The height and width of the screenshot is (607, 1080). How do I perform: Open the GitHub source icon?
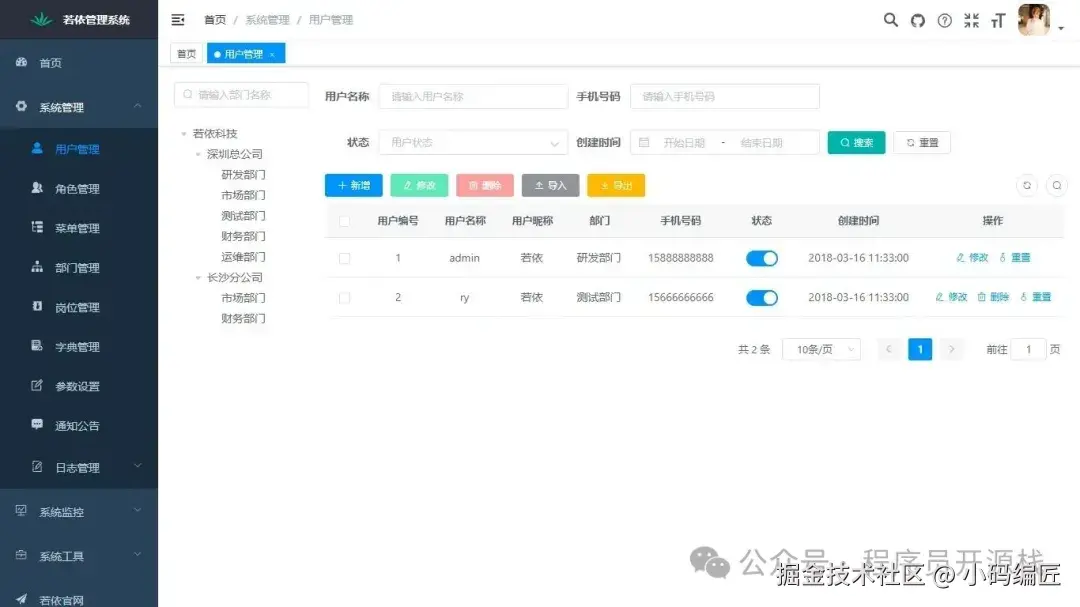917,21
